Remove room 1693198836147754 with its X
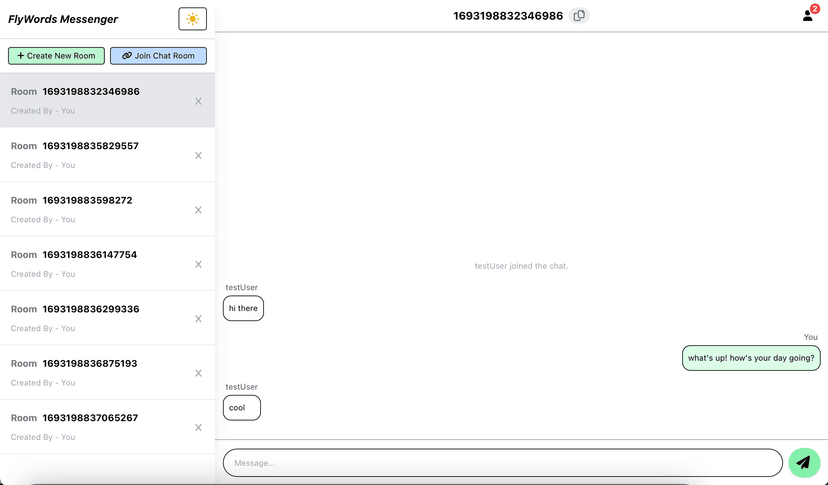Screen dimensions: 828x485 tap(198, 264)
